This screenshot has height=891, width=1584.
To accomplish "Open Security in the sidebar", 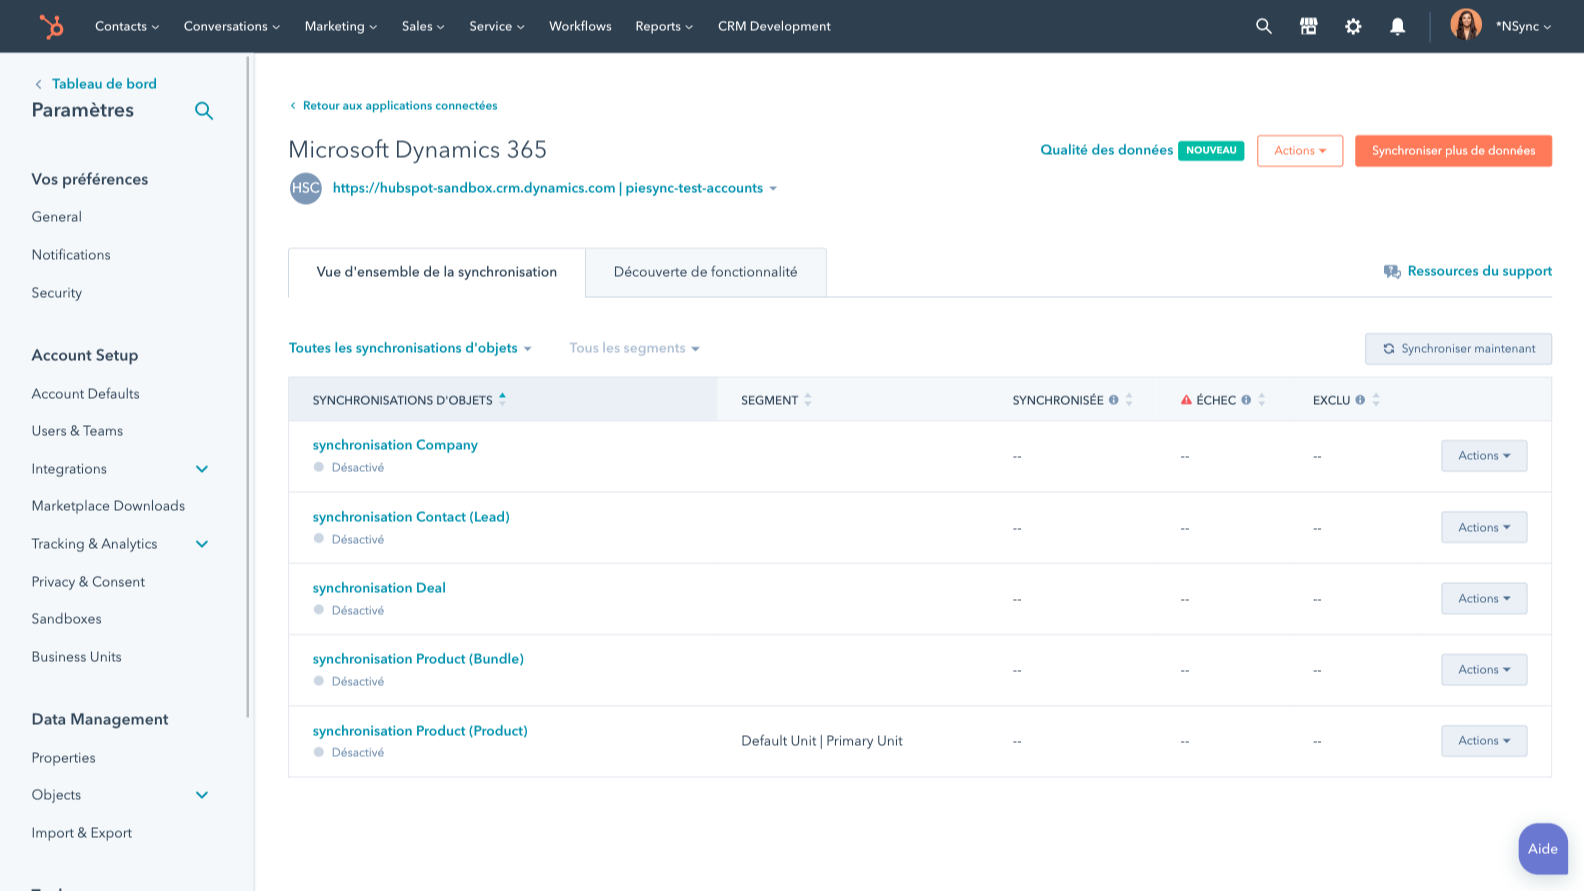I will (x=56, y=293).
